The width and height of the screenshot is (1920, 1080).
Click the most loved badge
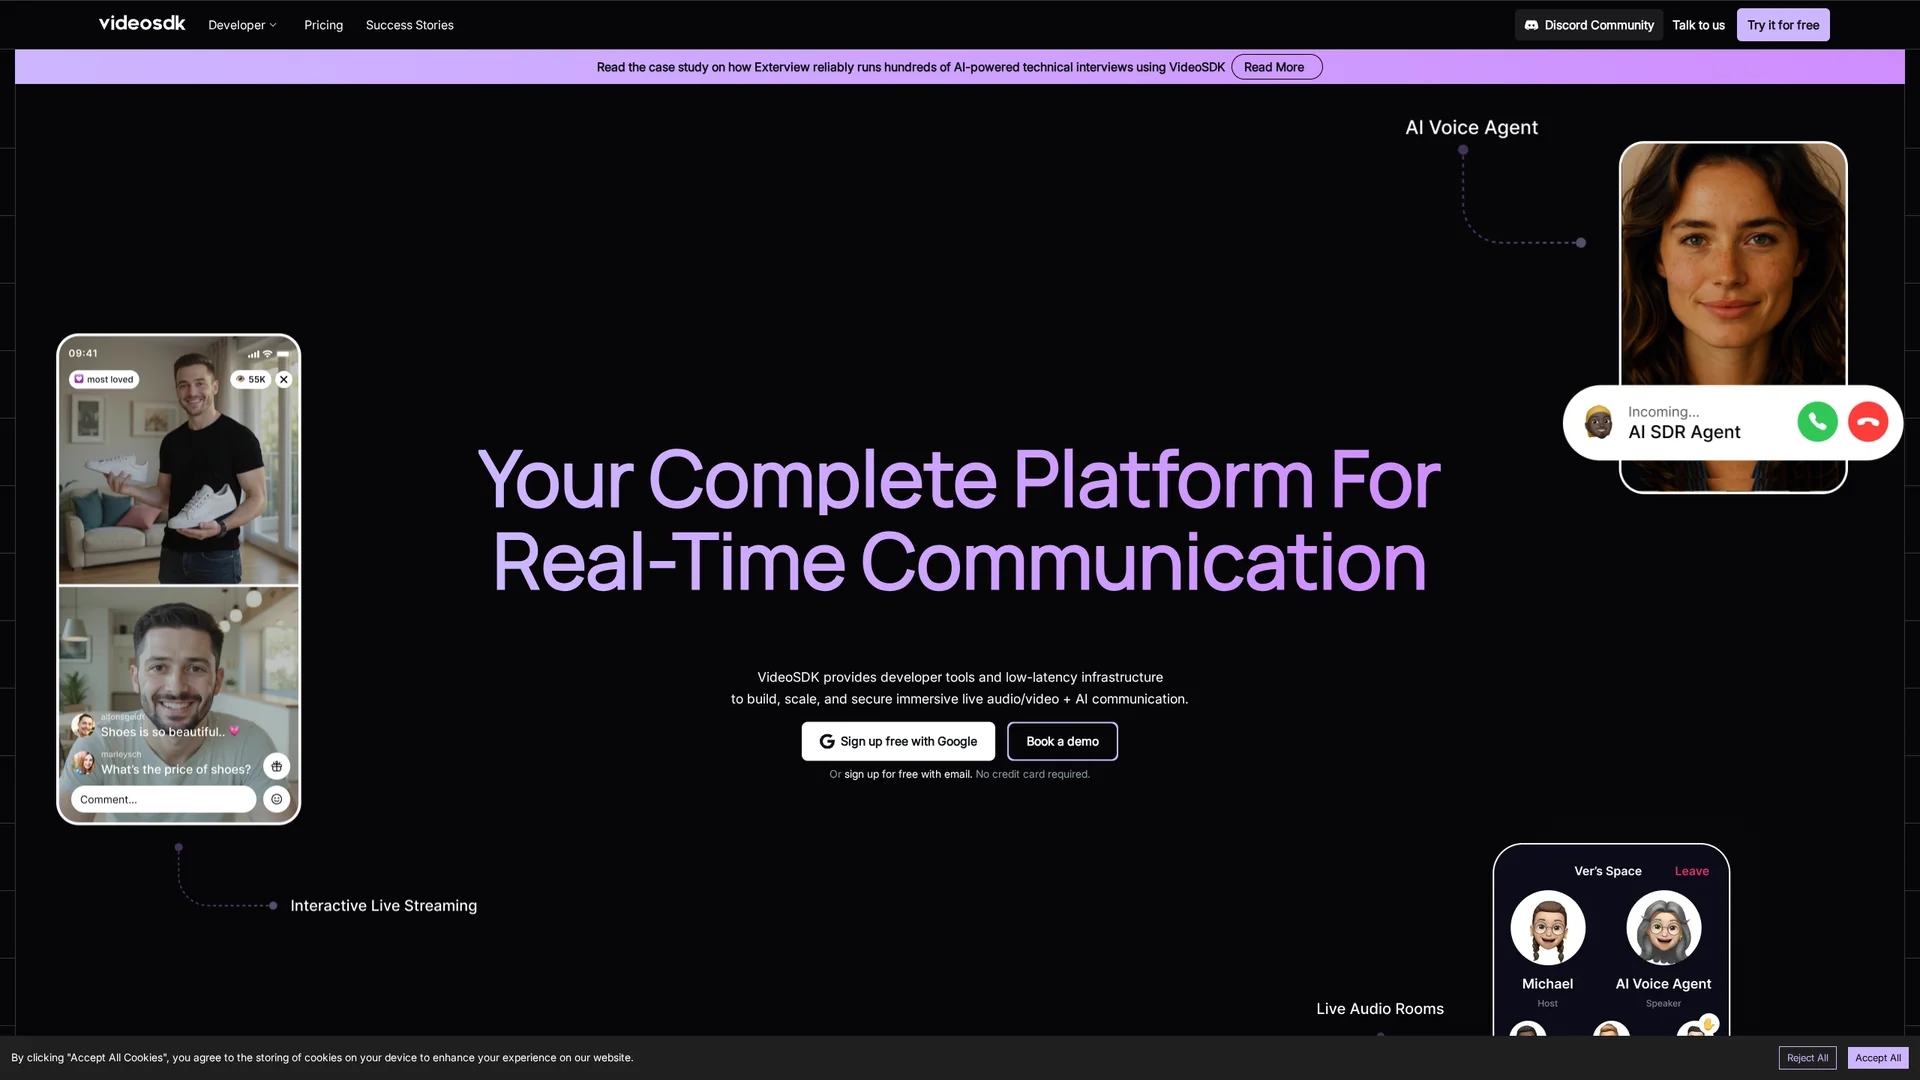104,380
